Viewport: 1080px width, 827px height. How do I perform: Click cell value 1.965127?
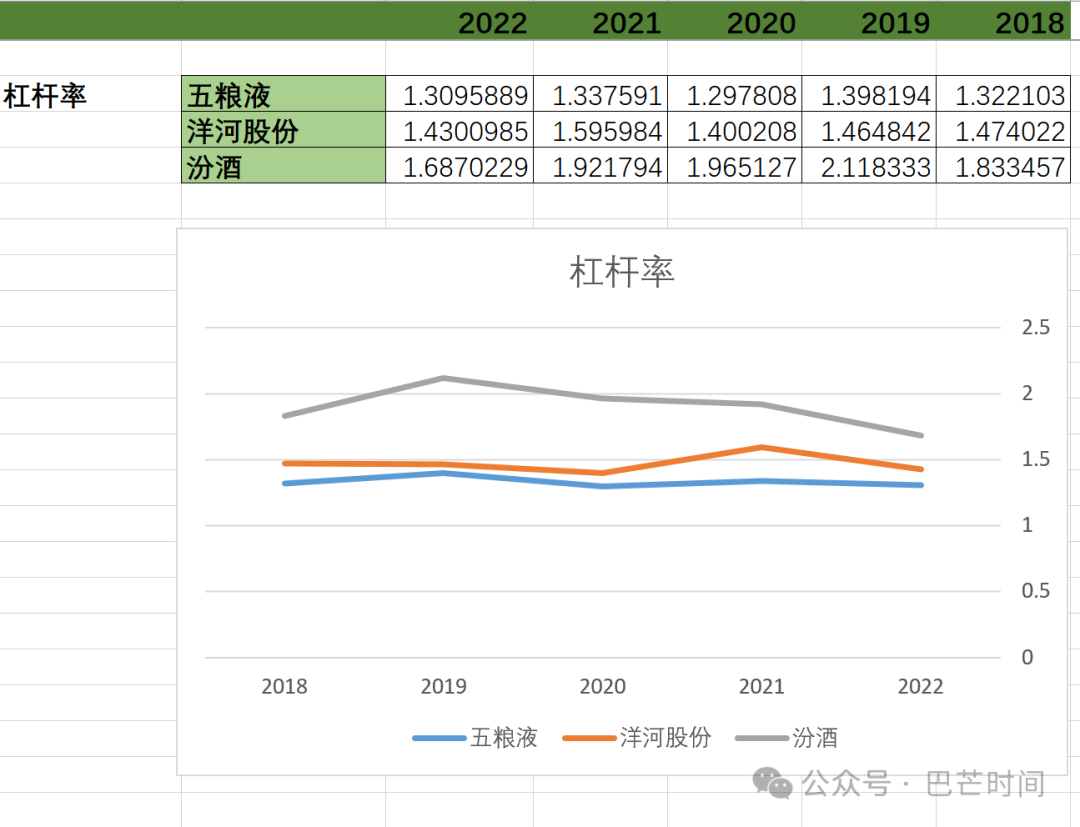[x=734, y=167]
